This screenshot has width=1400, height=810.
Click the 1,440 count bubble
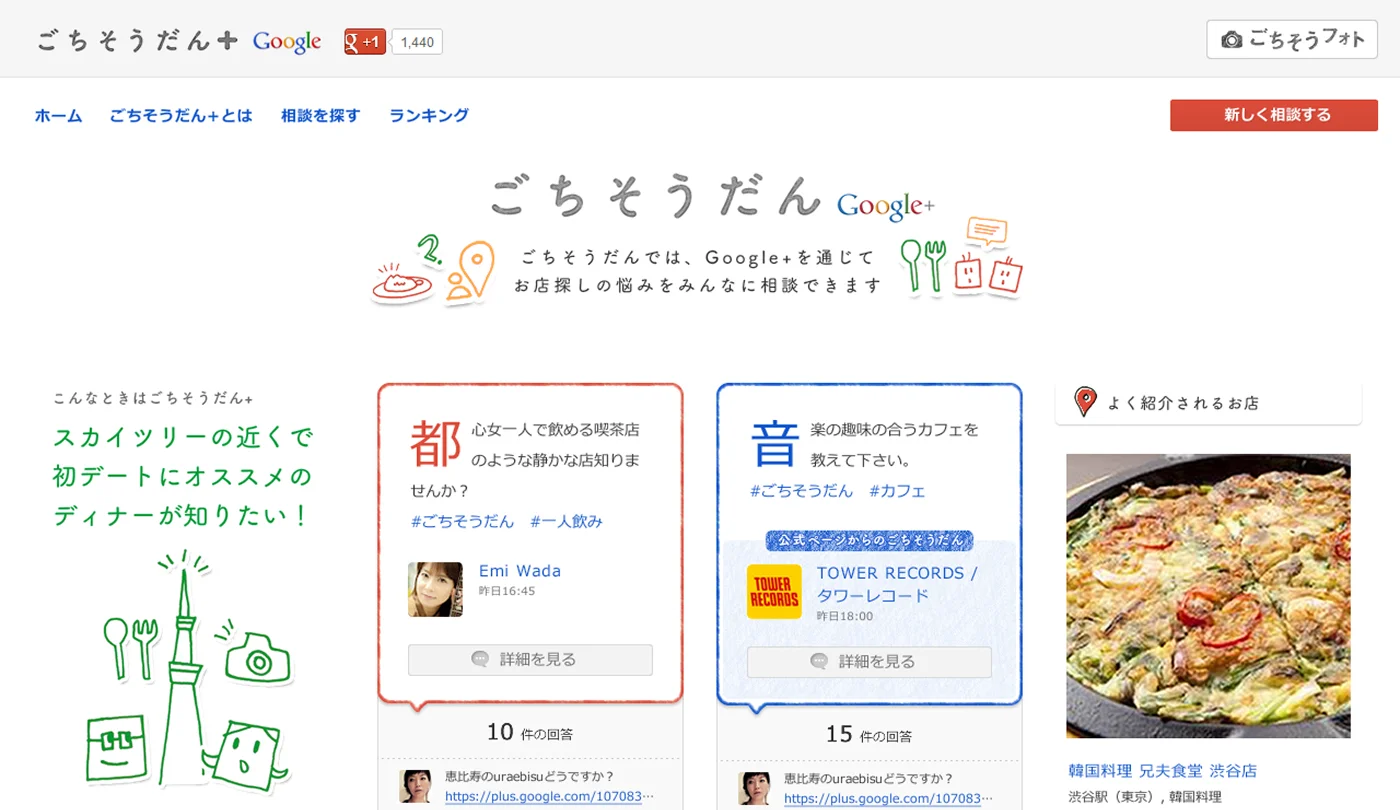pyautogui.click(x=417, y=42)
